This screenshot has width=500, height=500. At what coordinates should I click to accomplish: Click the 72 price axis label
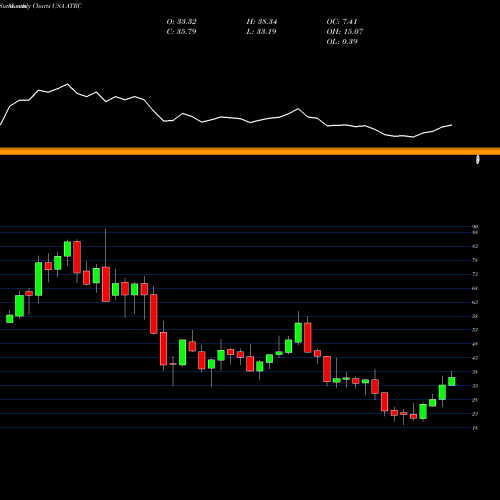475,274
